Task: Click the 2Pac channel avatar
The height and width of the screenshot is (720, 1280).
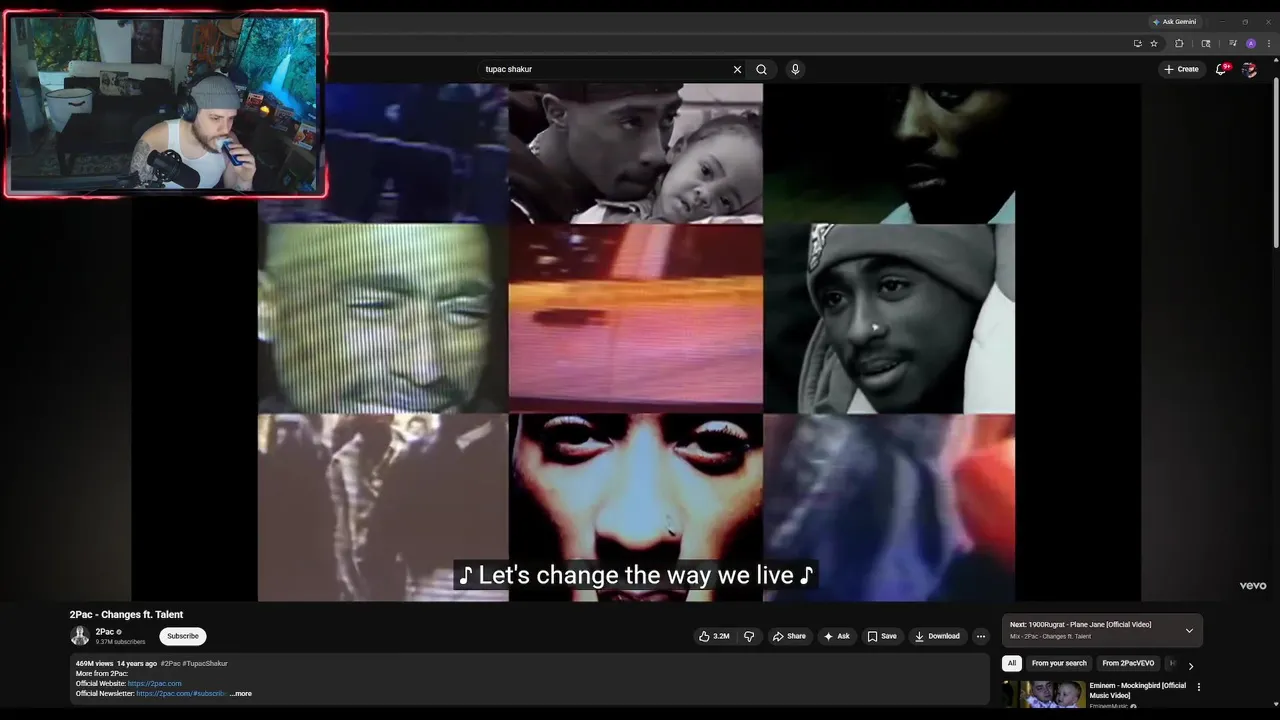Action: tap(80, 636)
